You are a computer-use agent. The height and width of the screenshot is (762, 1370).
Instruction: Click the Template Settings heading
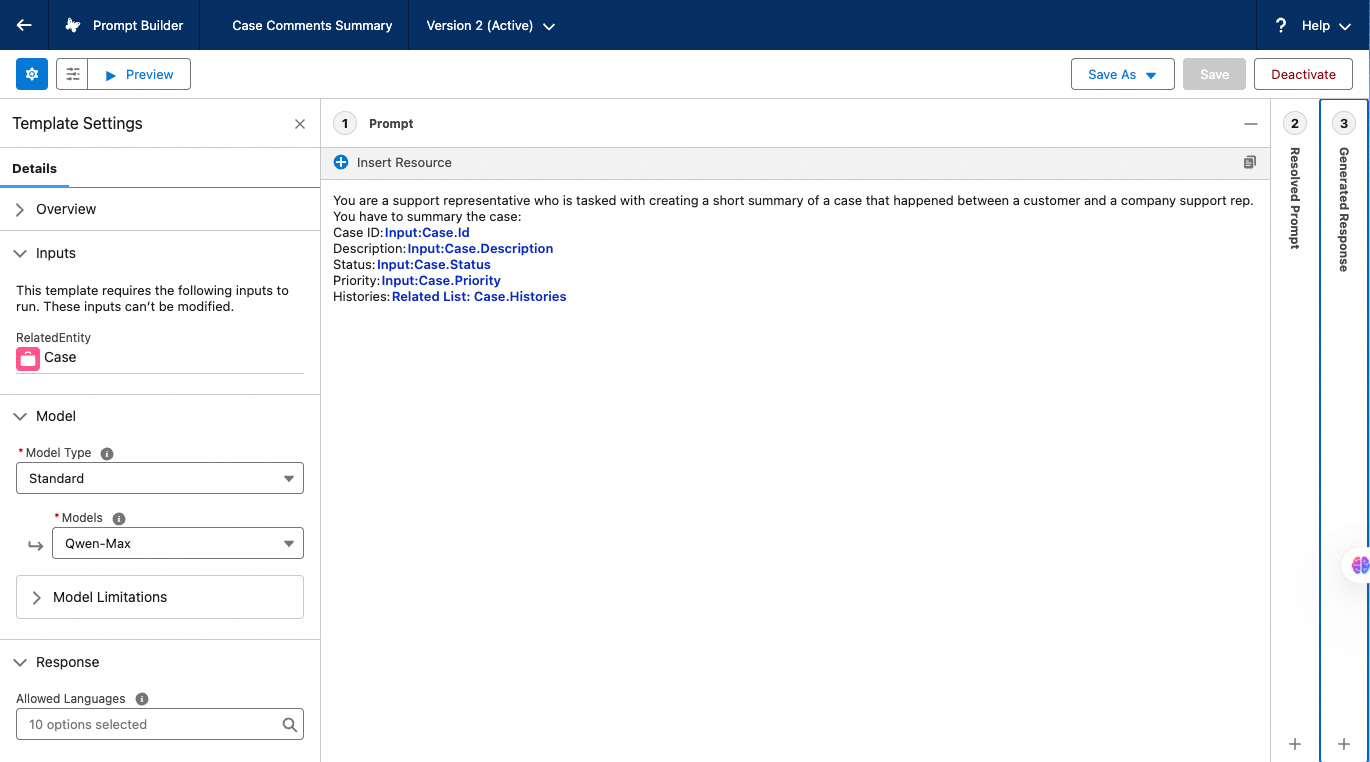click(77, 124)
